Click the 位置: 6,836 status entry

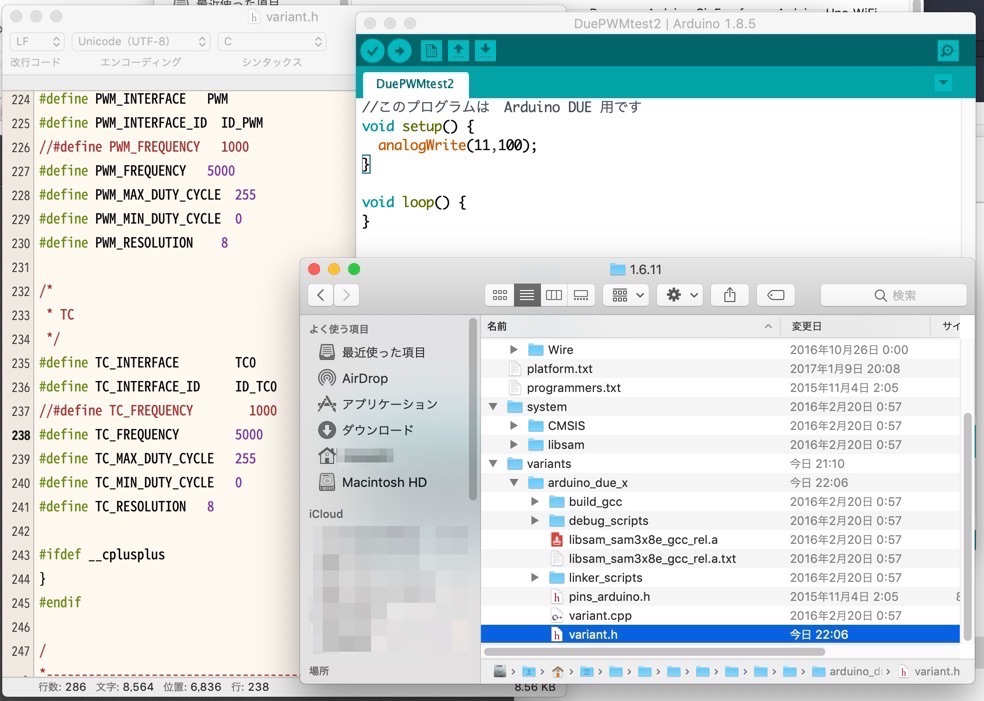tap(192, 687)
